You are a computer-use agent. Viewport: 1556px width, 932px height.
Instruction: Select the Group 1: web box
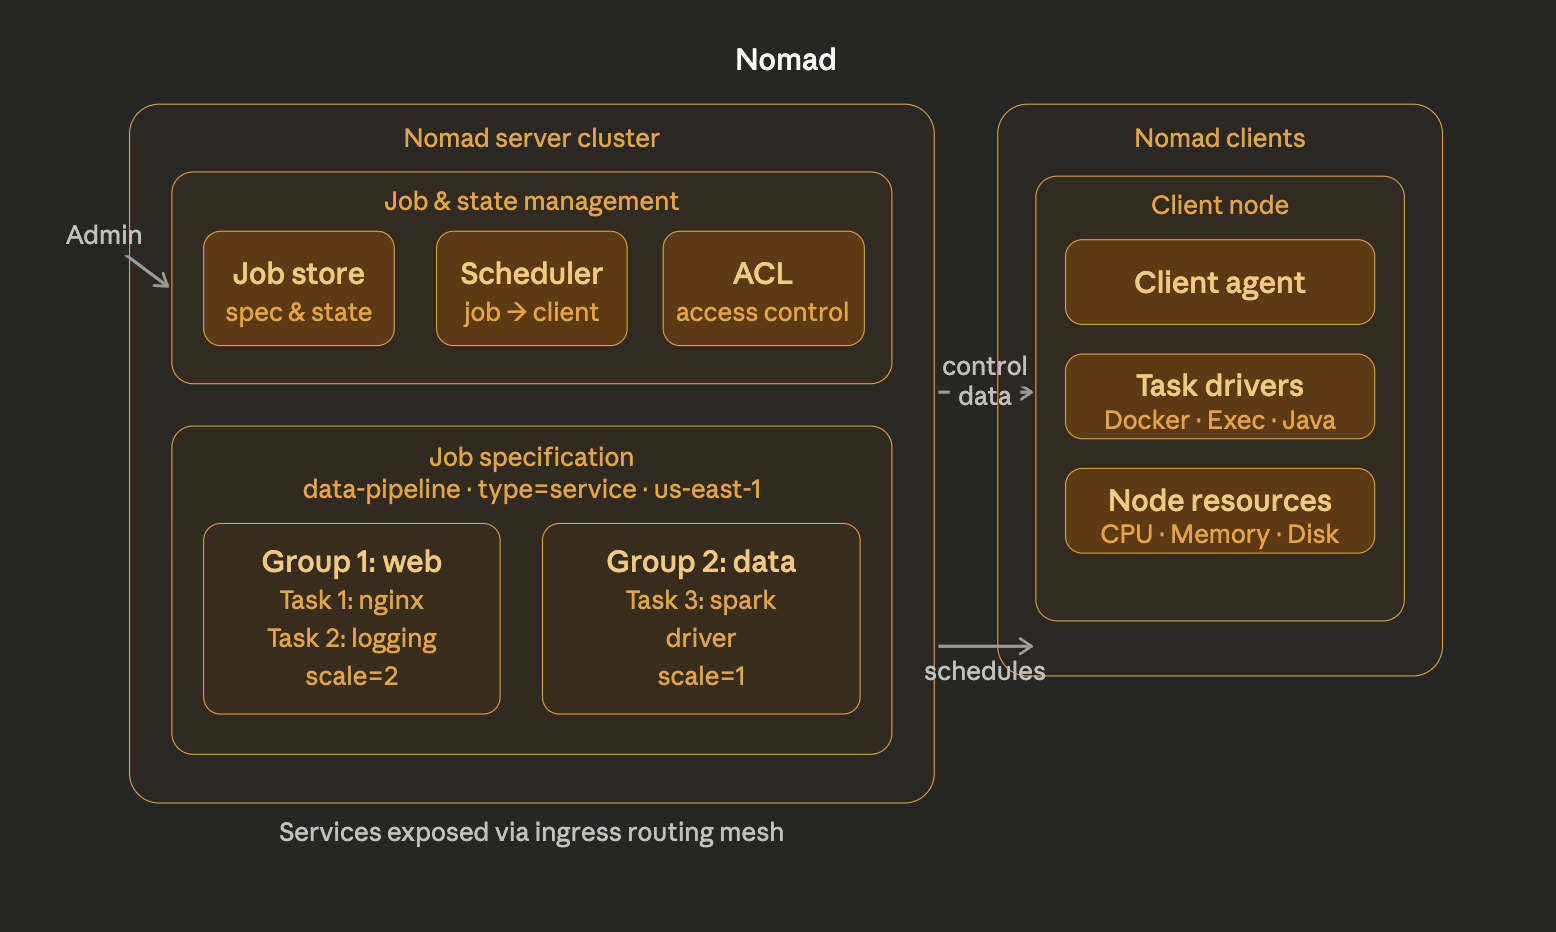(x=351, y=618)
